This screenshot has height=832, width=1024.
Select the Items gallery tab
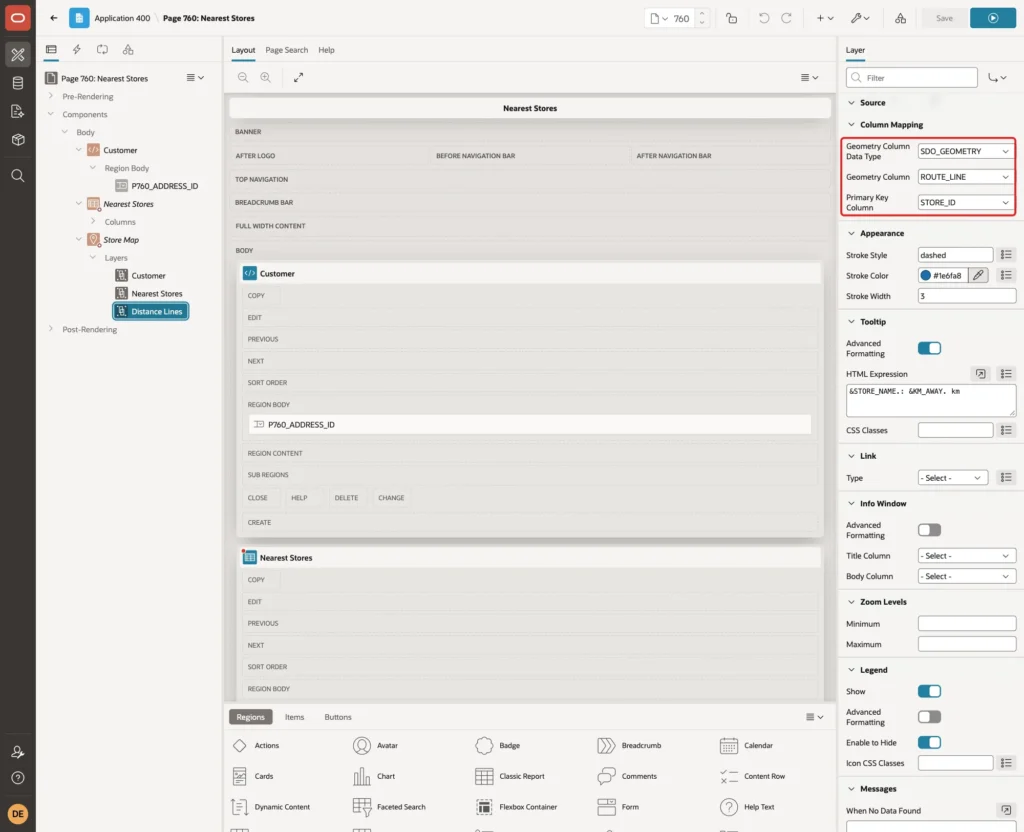coord(295,717)
